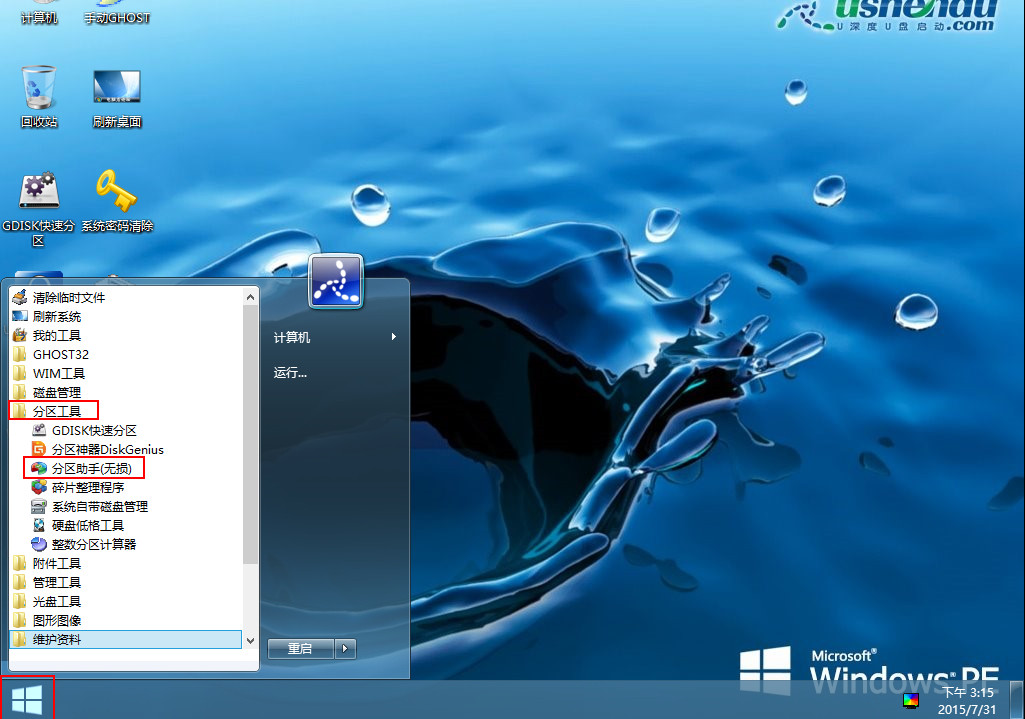The width and height of the screenshot is (1025, 719).
Task: Click the 重启 restart button
Action: pyautogui.click(x=301, y=648)
